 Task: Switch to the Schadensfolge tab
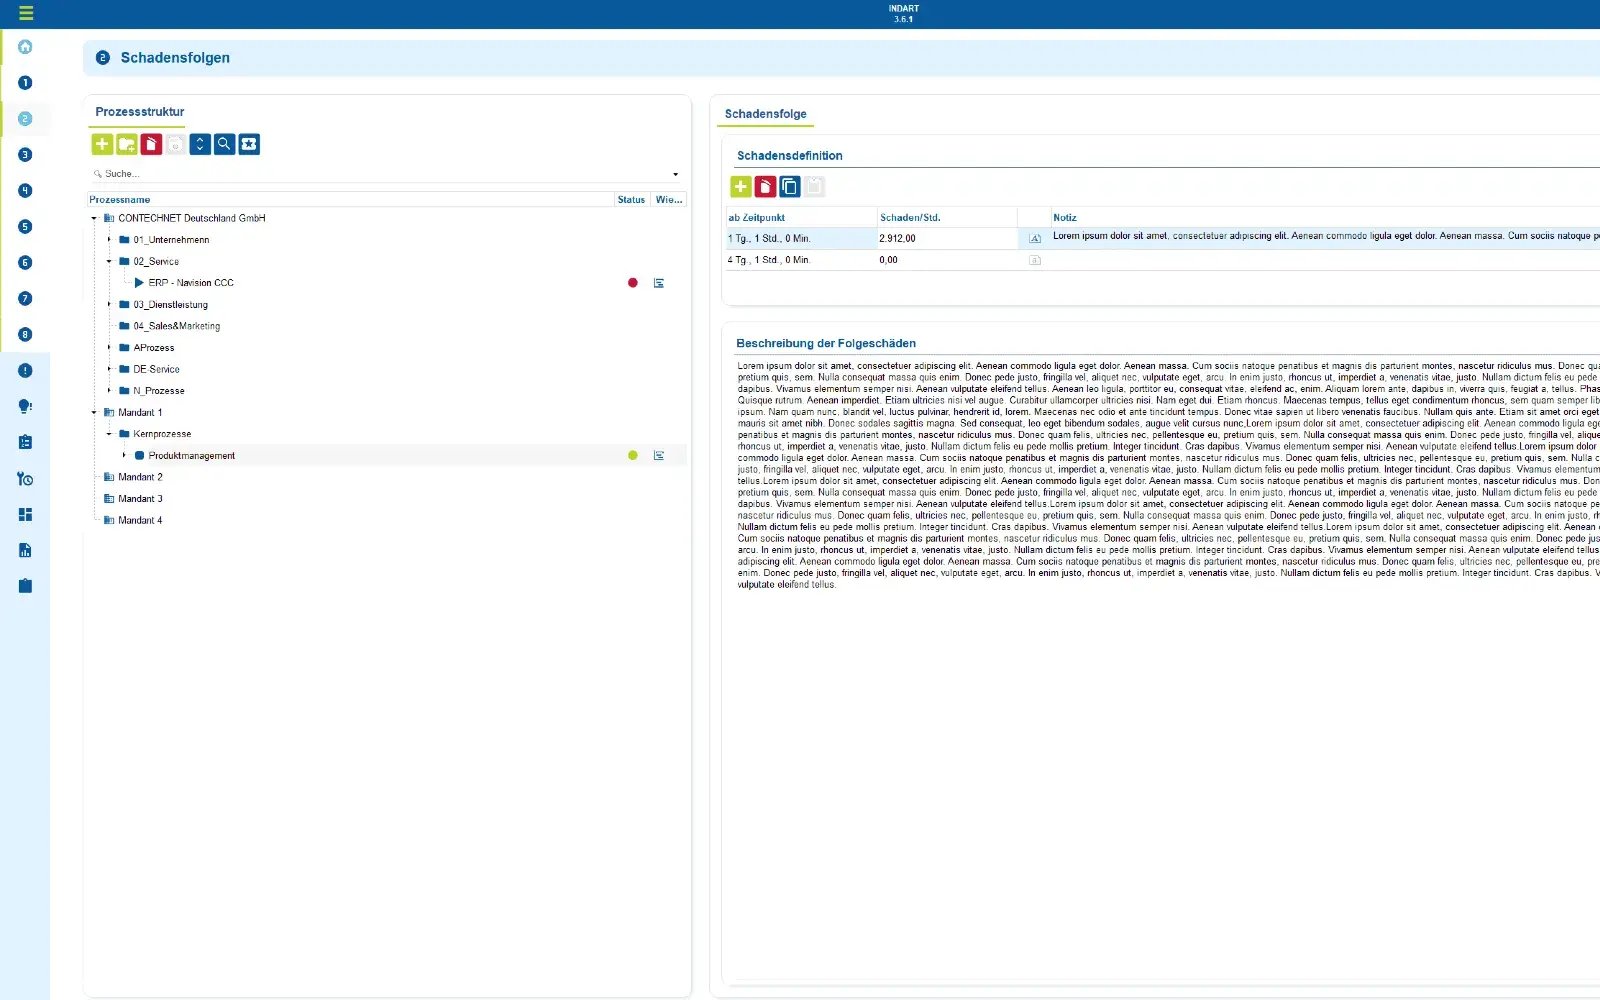[765, 113]
